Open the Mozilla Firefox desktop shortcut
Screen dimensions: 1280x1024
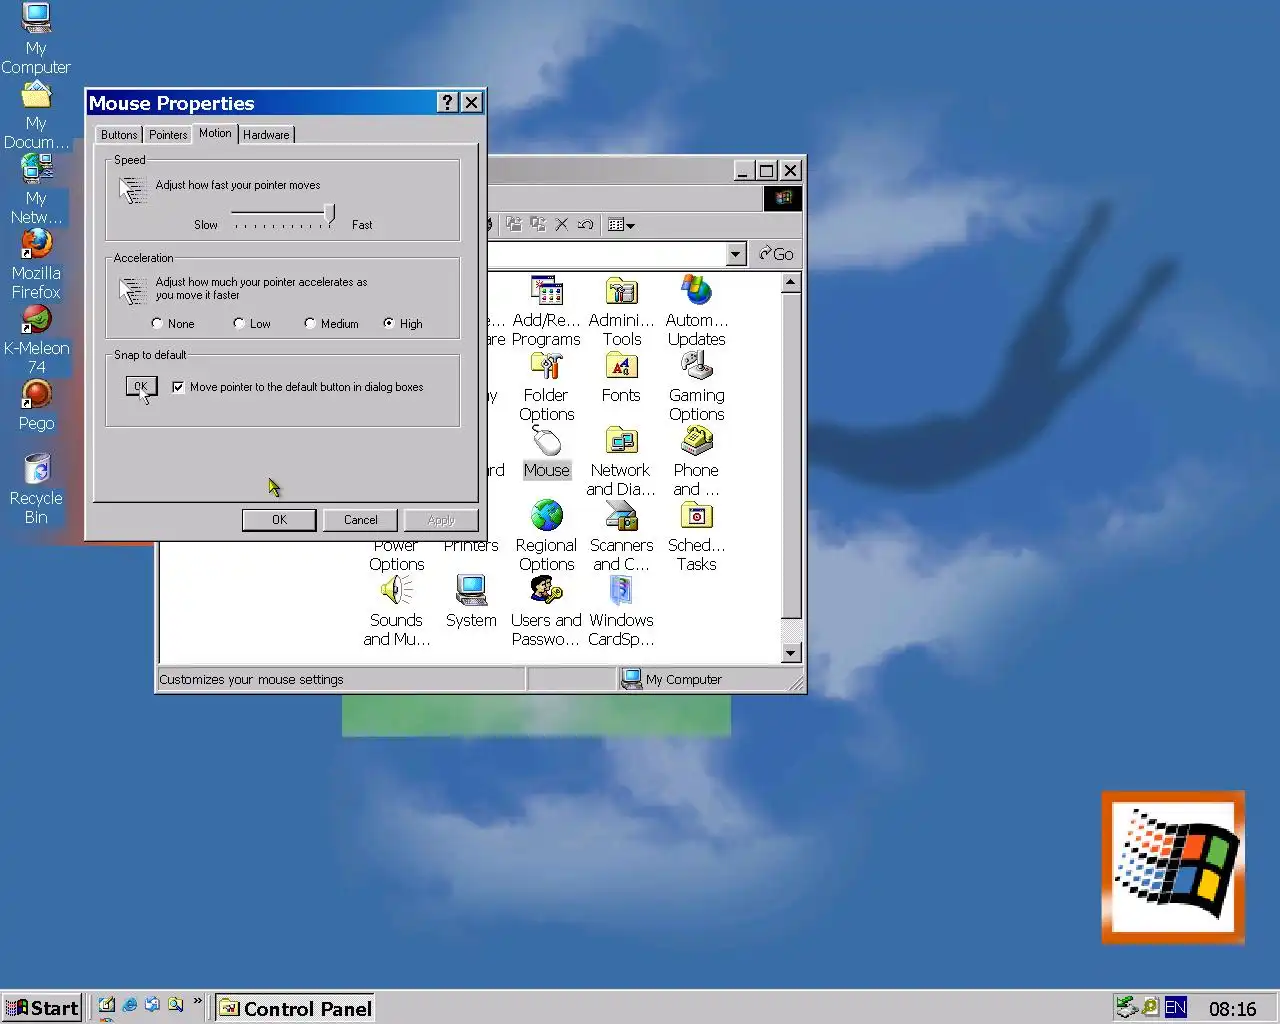(36, 264)
